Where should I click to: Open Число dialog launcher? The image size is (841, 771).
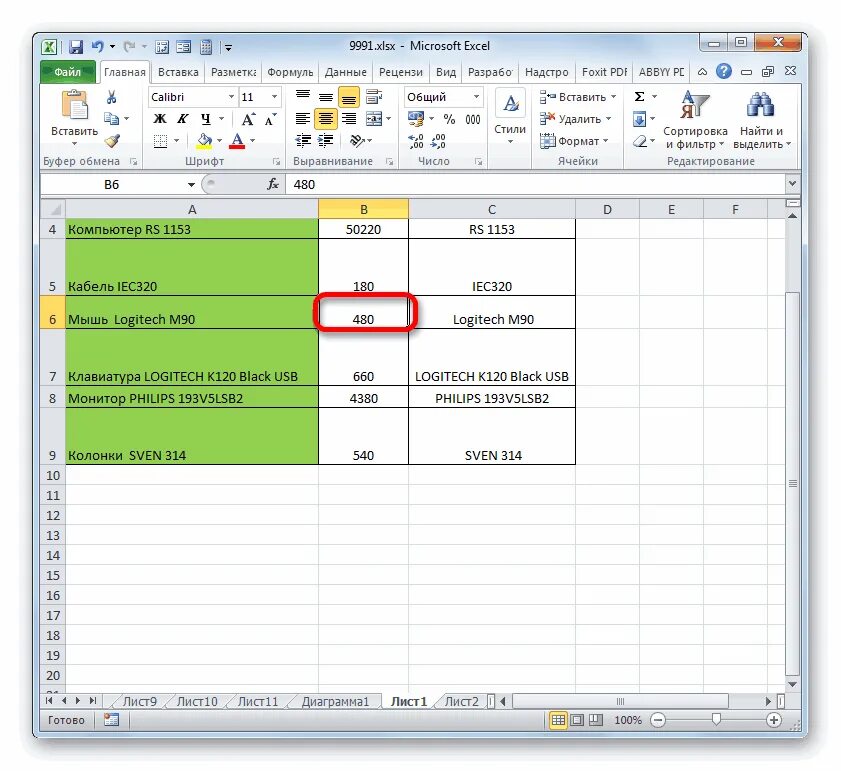click(478, 161)
